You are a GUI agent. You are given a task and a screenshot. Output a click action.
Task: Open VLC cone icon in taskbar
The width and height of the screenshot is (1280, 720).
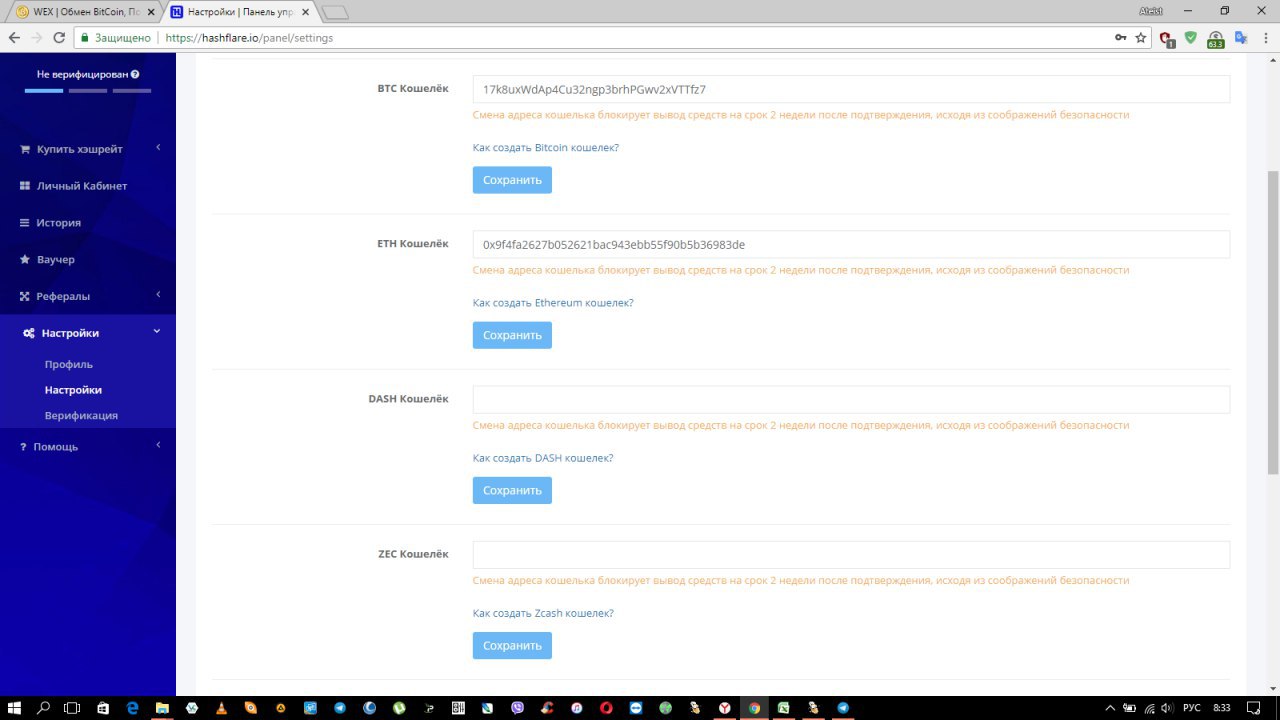221,707
